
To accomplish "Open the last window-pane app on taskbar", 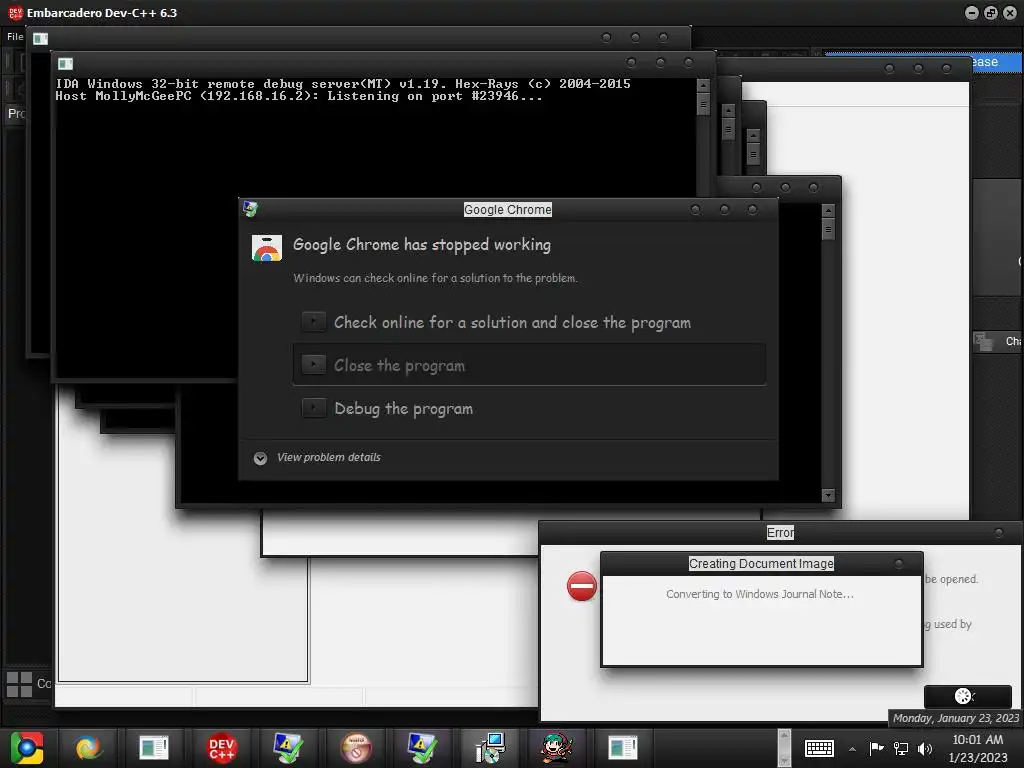I will [x=622, y=748].
